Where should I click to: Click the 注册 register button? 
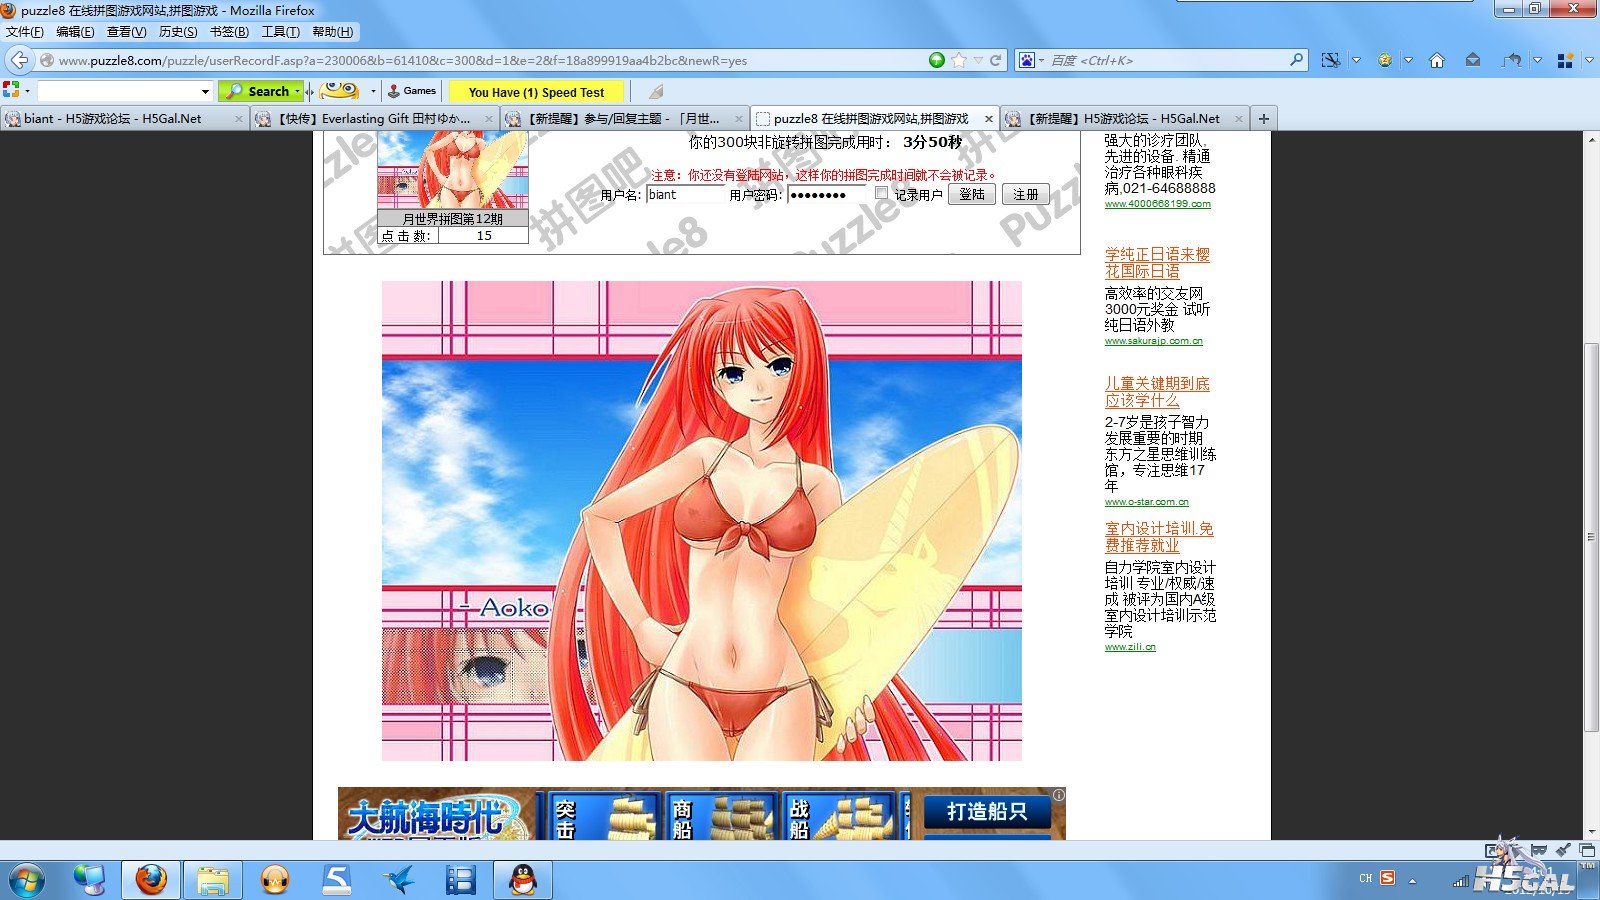(1025, 194)
